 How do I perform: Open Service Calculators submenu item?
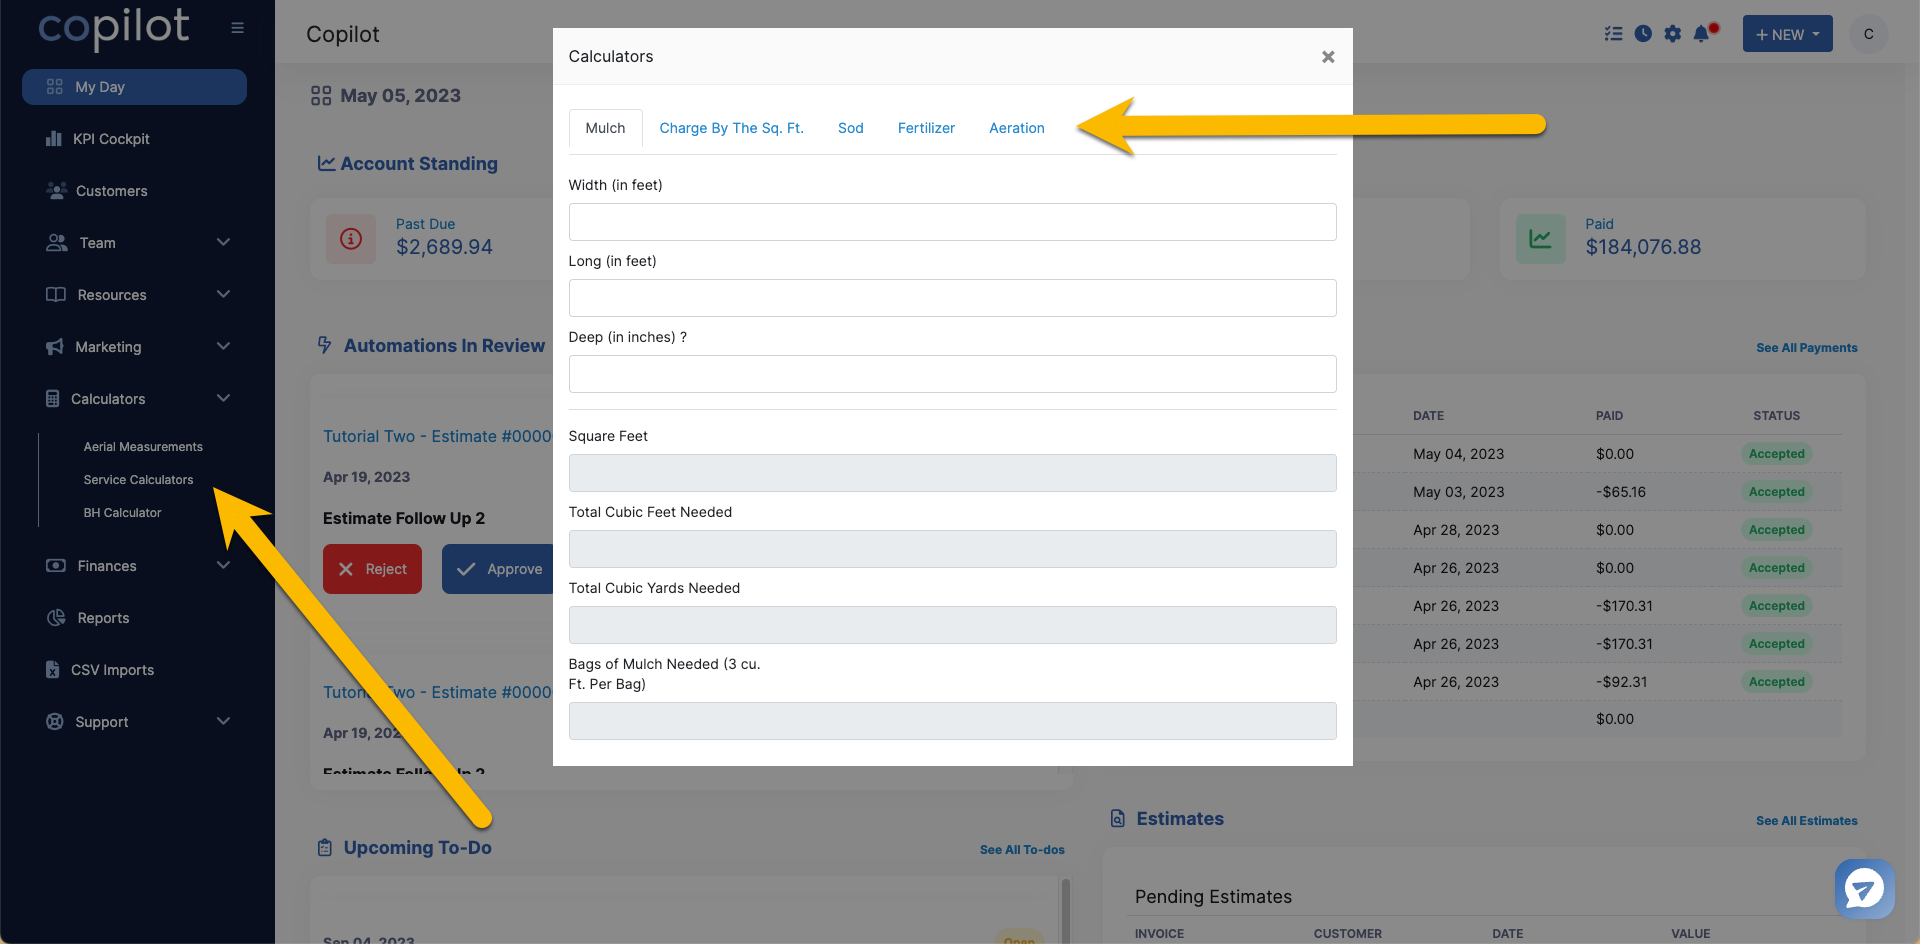[x=138, y=480]
